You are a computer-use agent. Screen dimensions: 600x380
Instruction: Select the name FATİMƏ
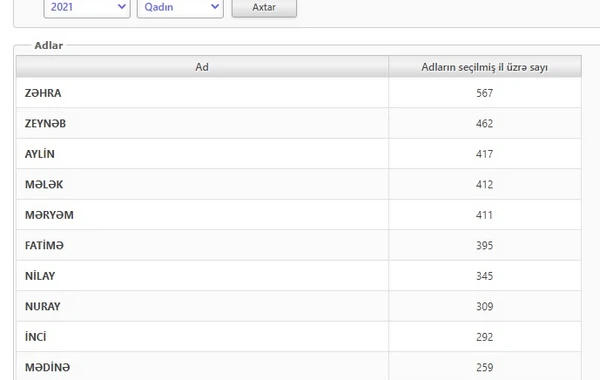pyautogui.click(x=44, y=245)
